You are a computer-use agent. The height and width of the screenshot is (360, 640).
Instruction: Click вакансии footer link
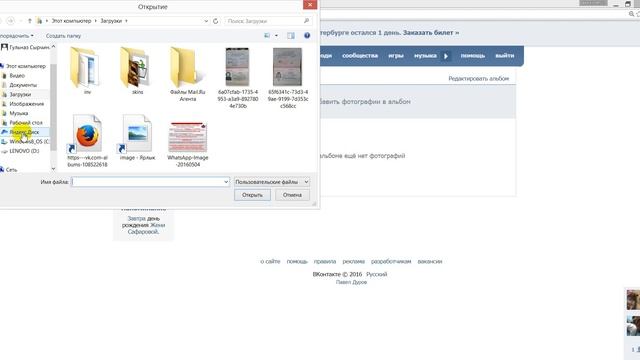point(430,261)
